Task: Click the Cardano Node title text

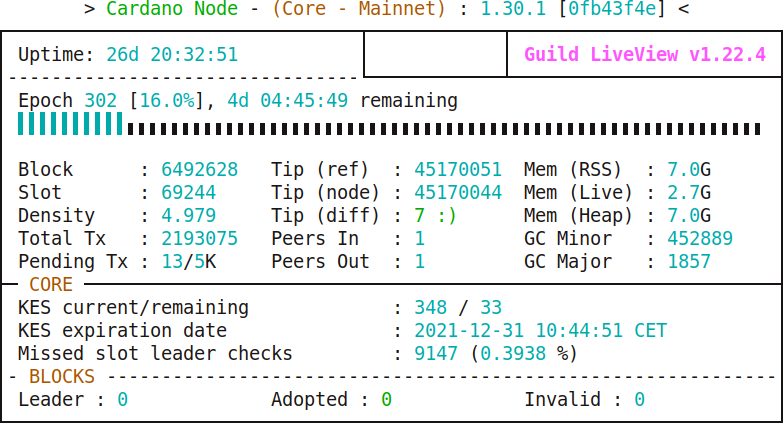Action: coord(172,9)
